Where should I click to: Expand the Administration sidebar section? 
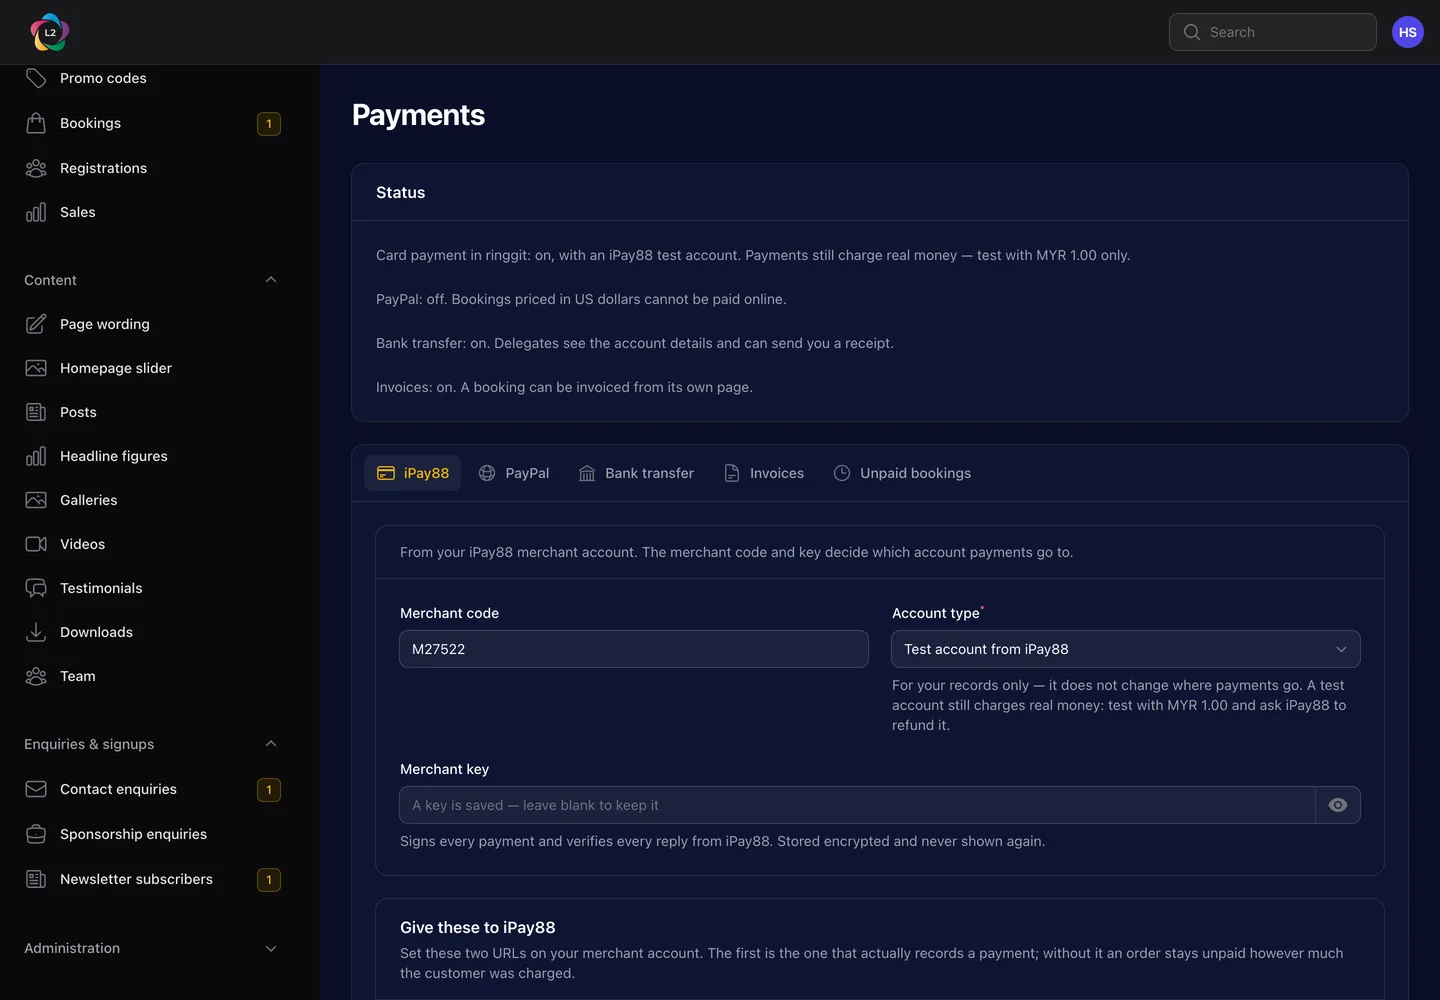click(x=271, y=948)
